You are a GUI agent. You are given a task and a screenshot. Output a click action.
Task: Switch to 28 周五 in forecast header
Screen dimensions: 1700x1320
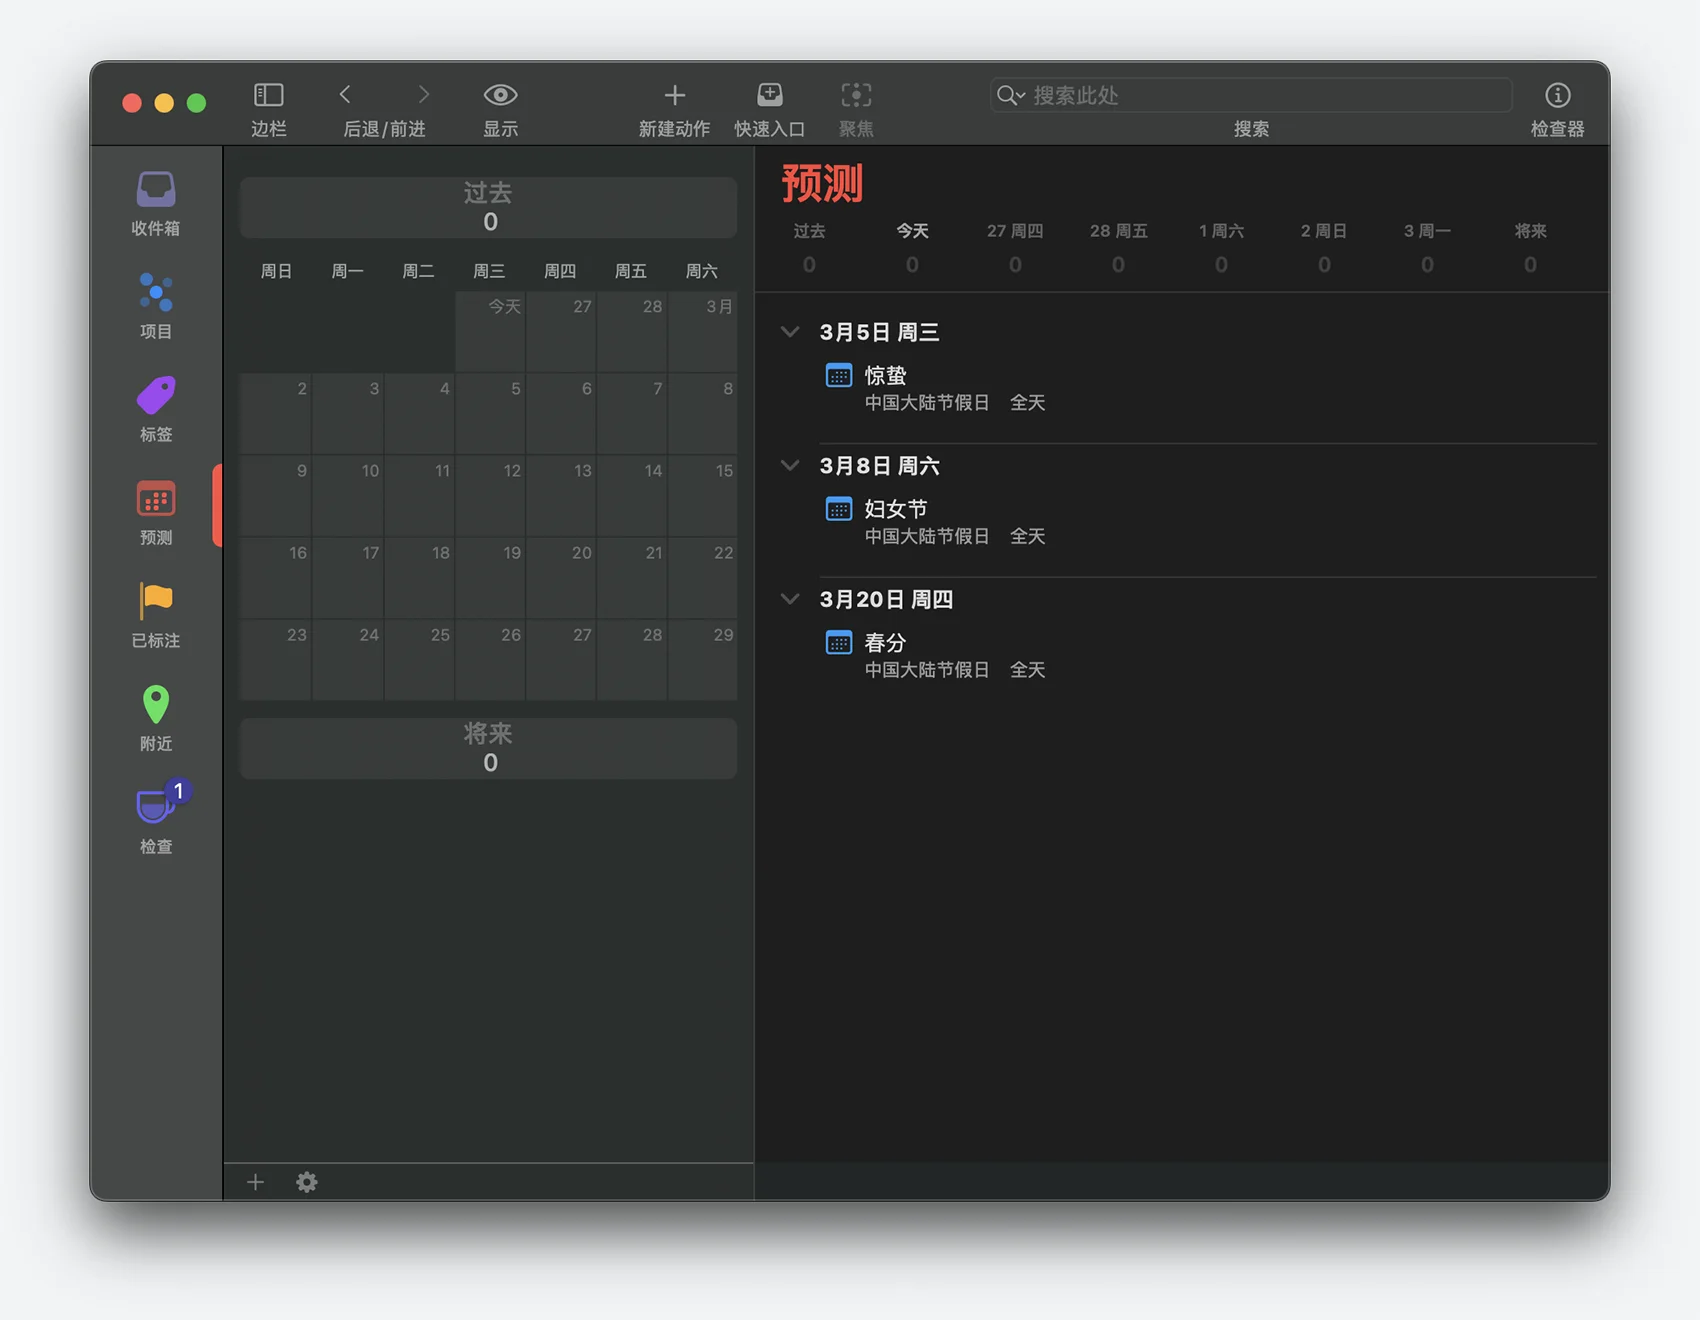click(x=1118, y=247)
